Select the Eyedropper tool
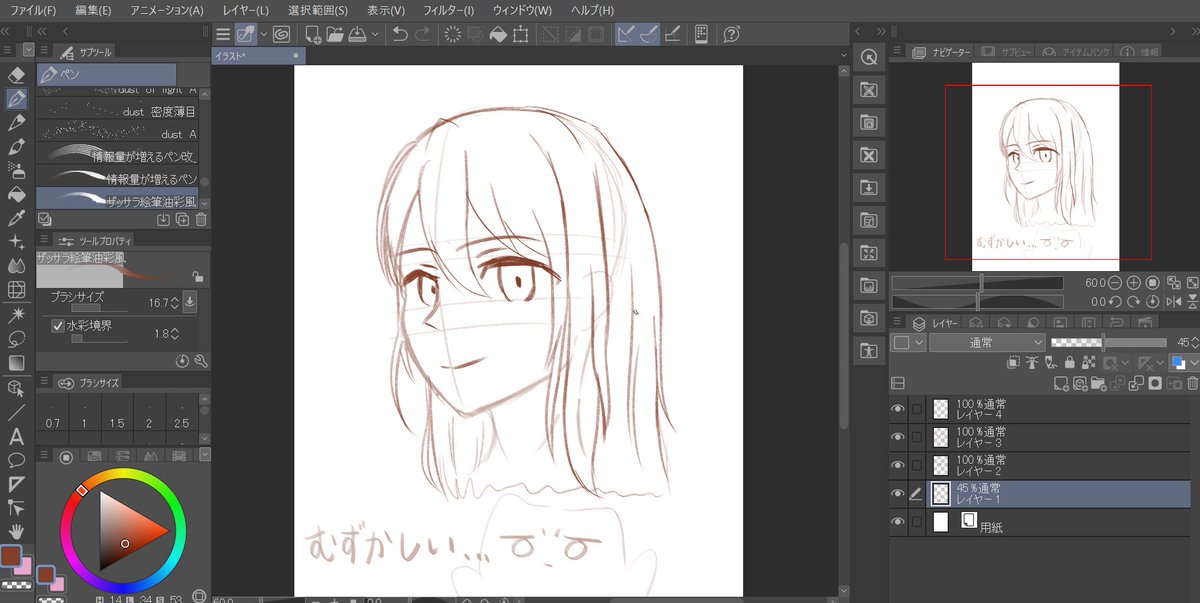The height and width of the screenshot is (603, 1200). pos(16,218)
